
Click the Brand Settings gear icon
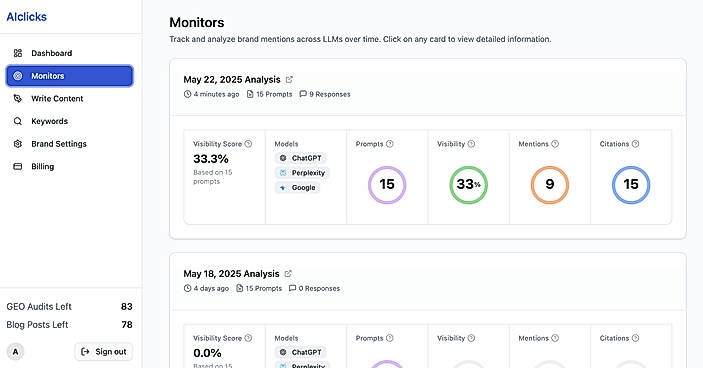point(17,144)
